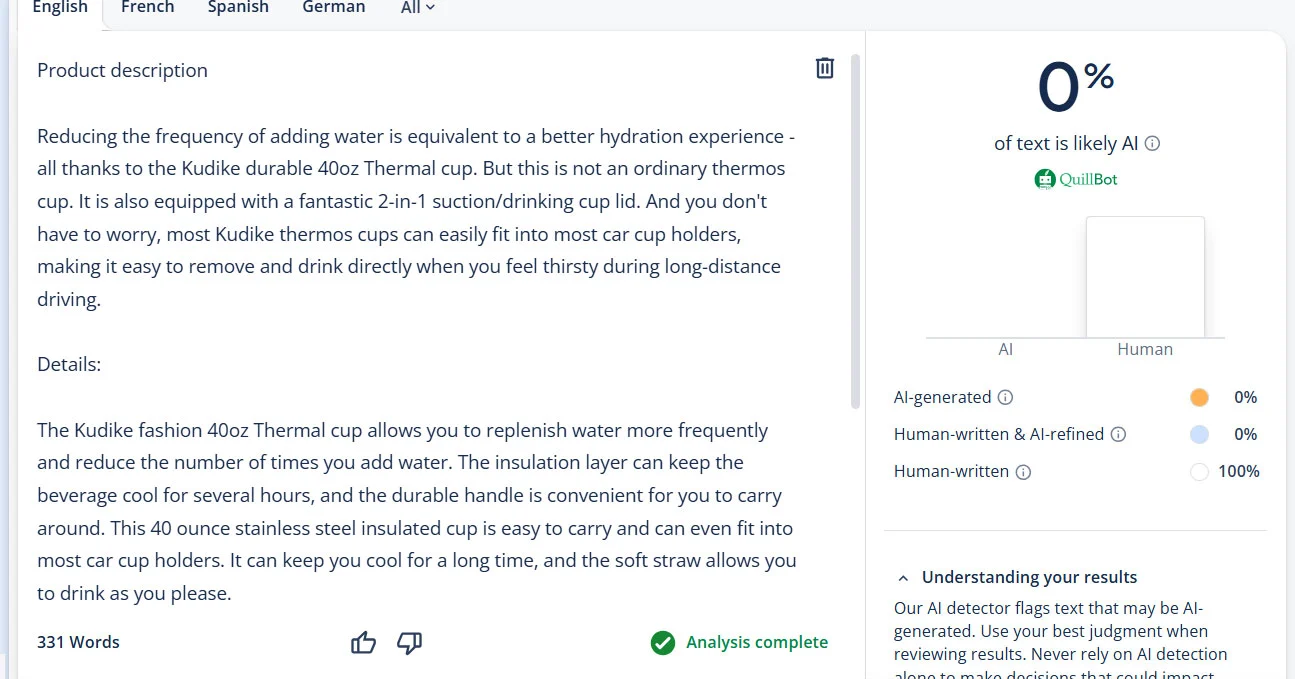Image resolution: width=1295 pixels, height=679 pixels.
Task: Switch to the French language tab
Action: [148, 8]
